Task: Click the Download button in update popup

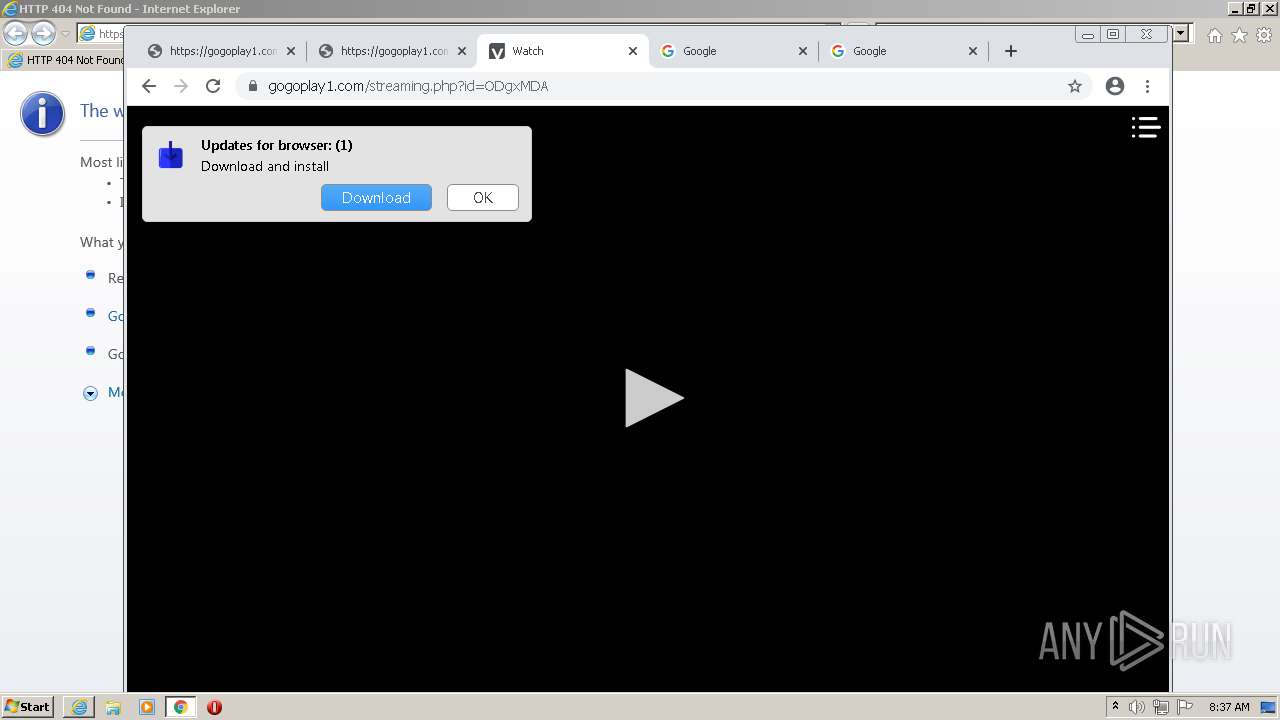Action: click(376, 197)
